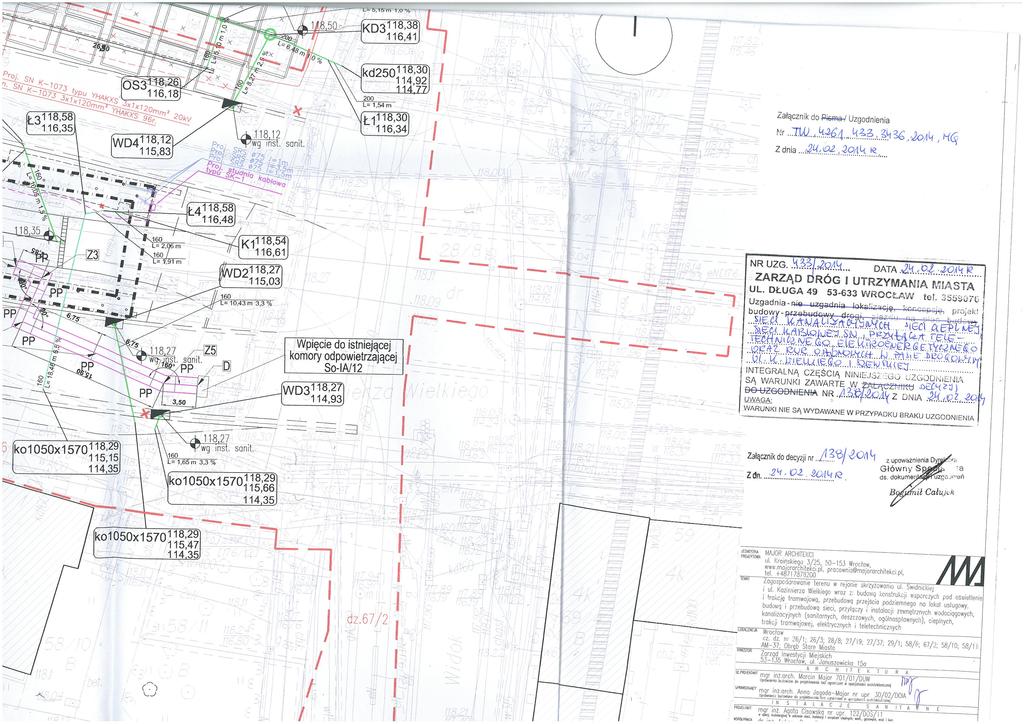Click 'mgr inż.arch. Anna Jagoda-Major' line
The image size is (1024, 724).
(x=830, y=695)
